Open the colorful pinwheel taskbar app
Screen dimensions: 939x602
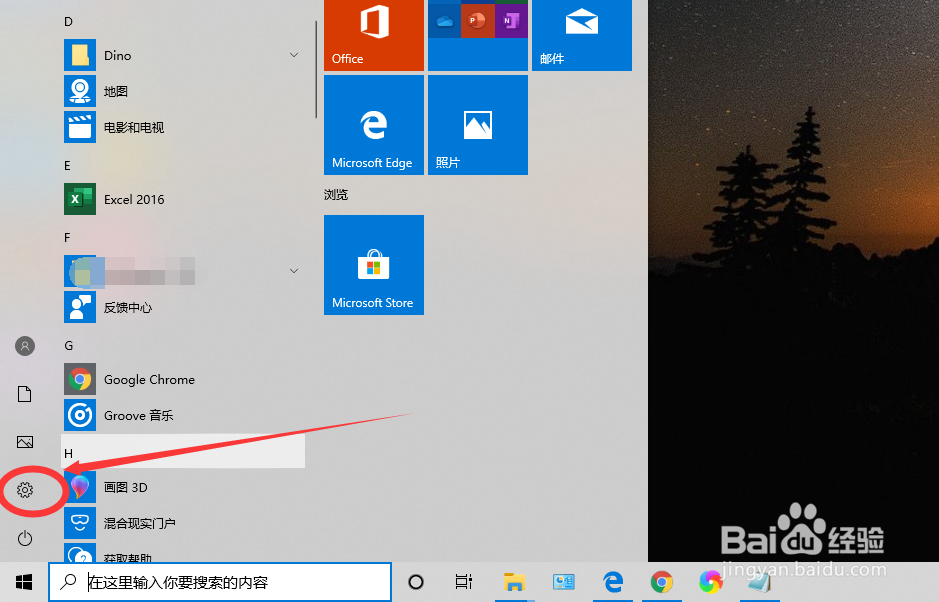click(711, 582)
